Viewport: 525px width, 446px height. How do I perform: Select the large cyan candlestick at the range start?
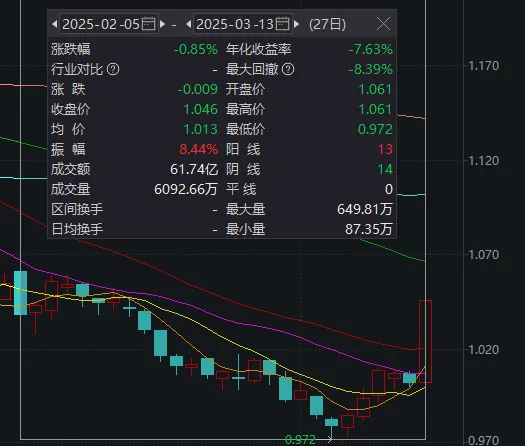20,293
